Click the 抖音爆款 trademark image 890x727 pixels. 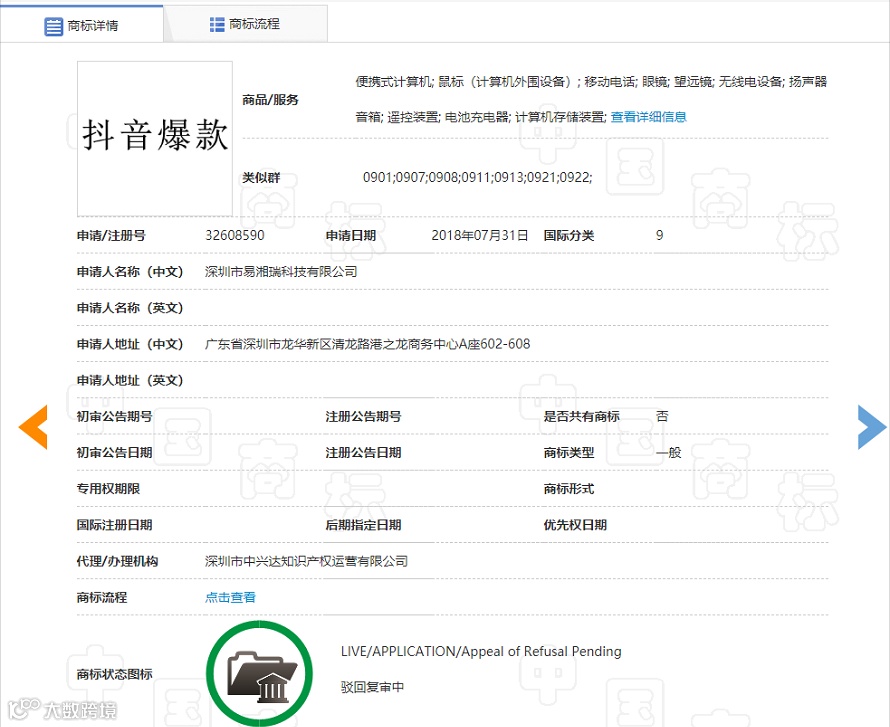[x=155, y=138]
